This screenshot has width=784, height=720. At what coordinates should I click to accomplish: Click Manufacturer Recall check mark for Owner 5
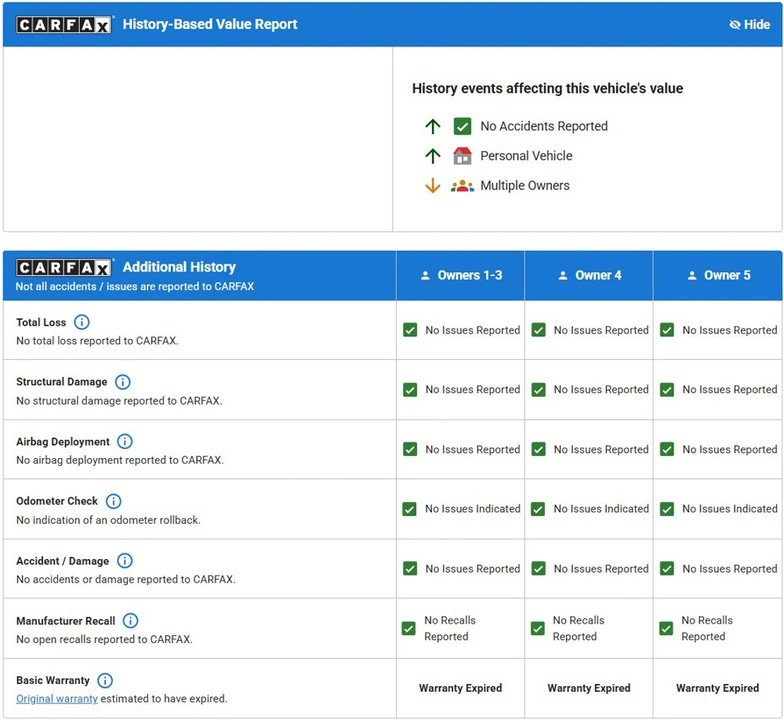(666, 628)
